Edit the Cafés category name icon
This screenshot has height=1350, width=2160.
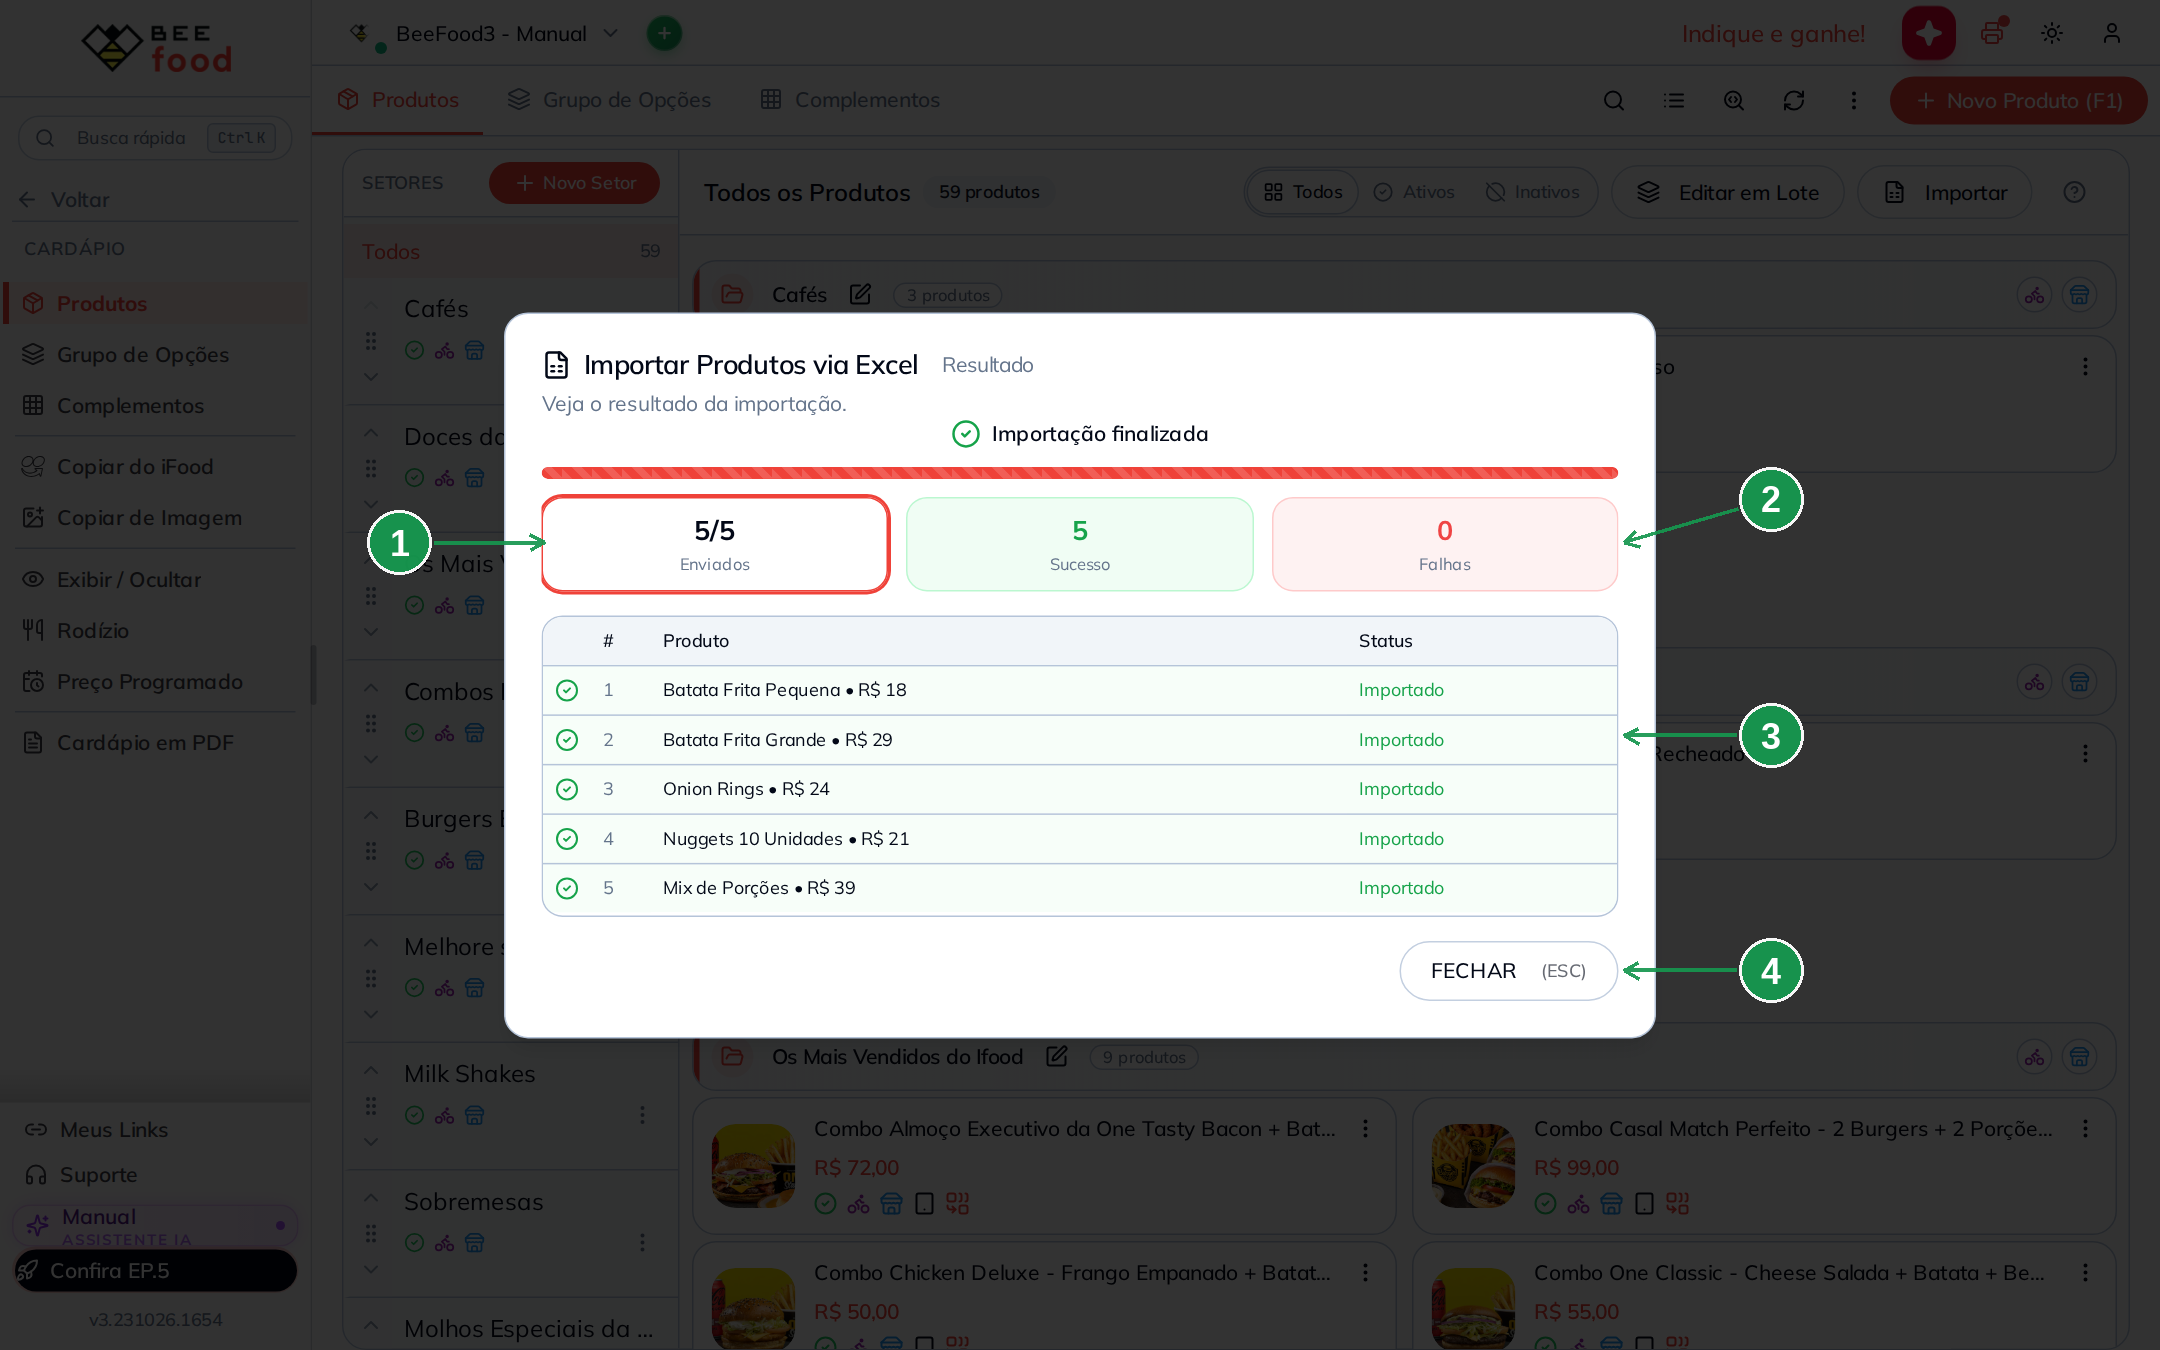point(860,294)
